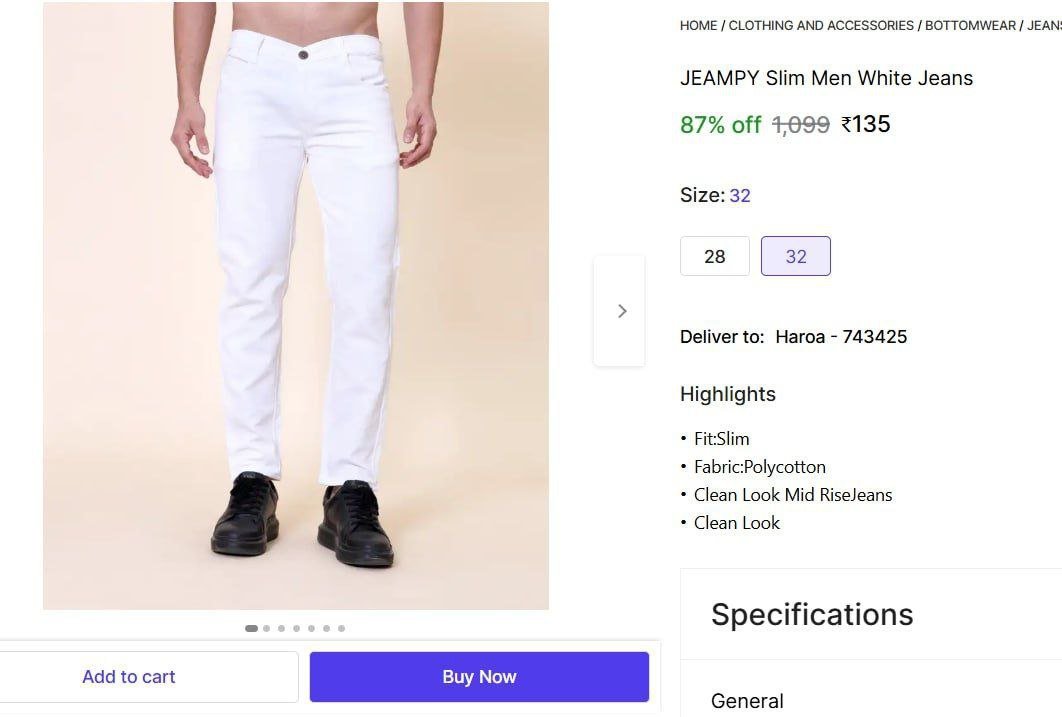Click the white jeans product image

(x=296, y=305)
